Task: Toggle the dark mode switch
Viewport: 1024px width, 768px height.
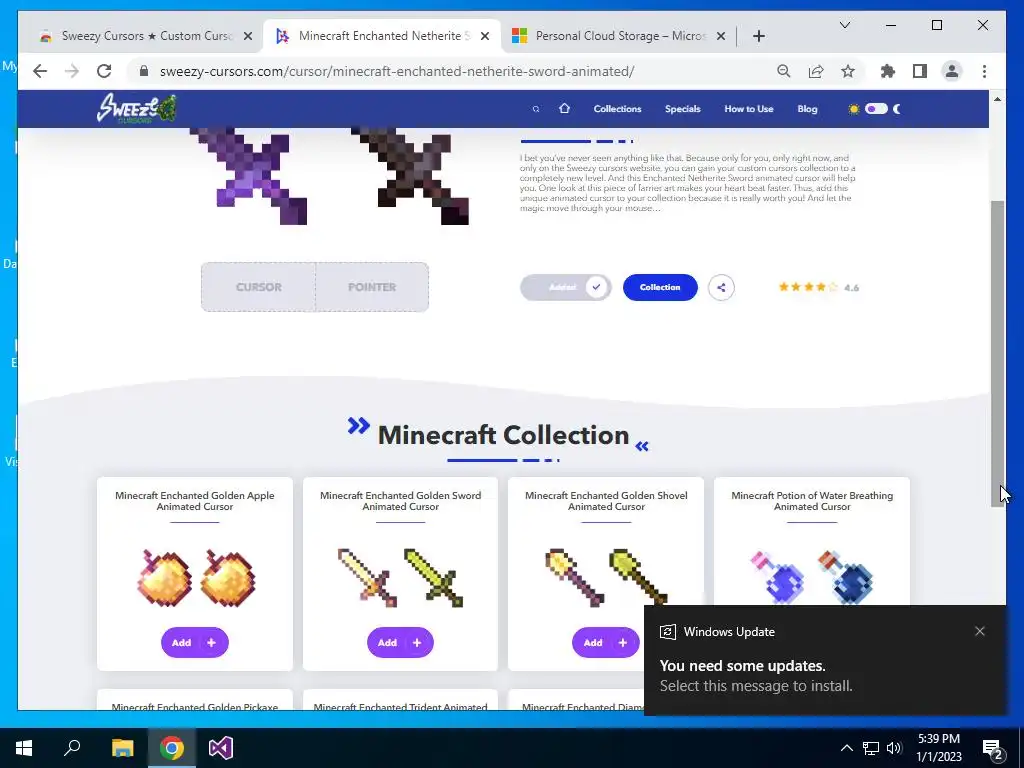Action: [876, 108]
